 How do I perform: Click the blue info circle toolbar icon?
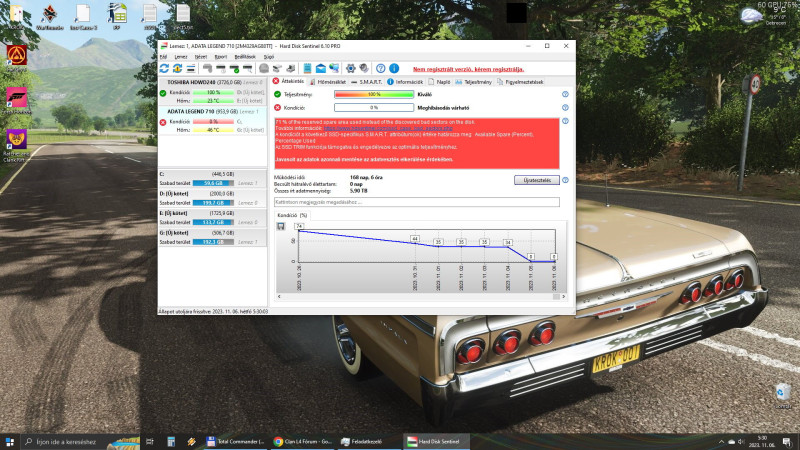point(394,68)
